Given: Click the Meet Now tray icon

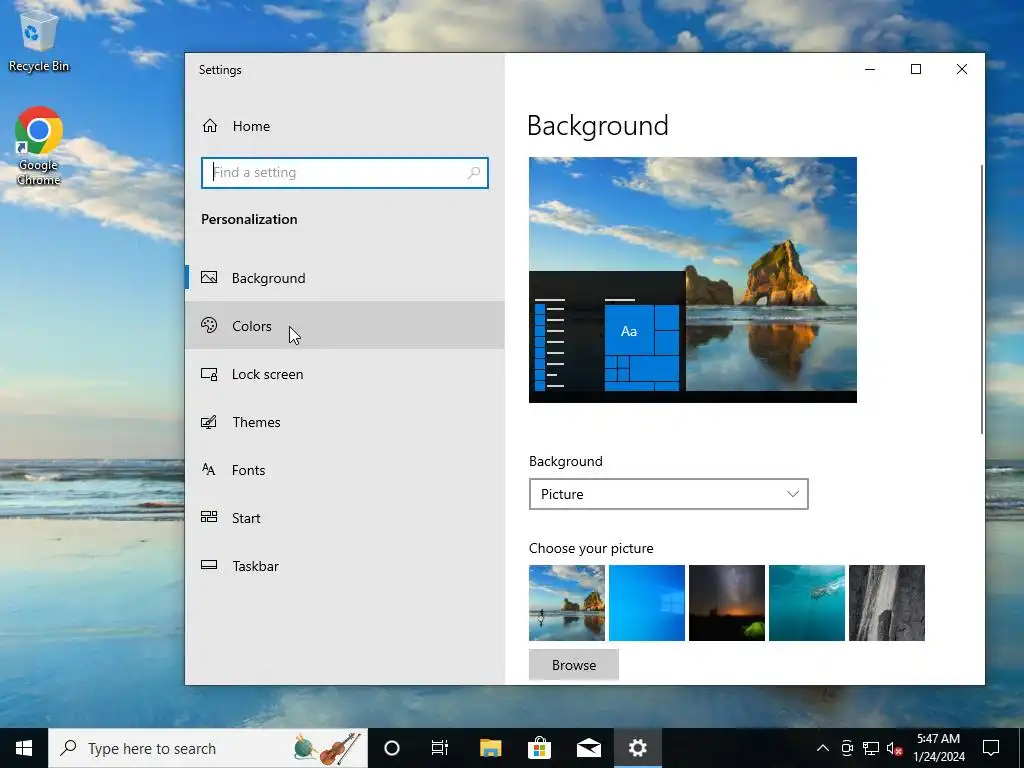Looking at the screenshot, I should (x=847, y=748).
